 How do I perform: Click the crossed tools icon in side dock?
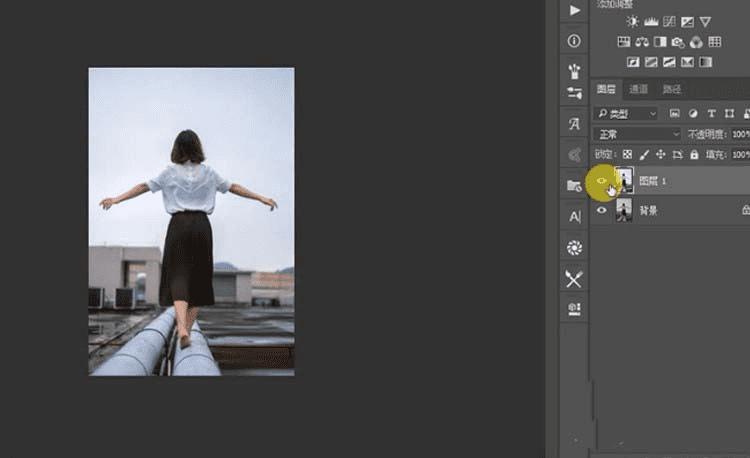574,279
